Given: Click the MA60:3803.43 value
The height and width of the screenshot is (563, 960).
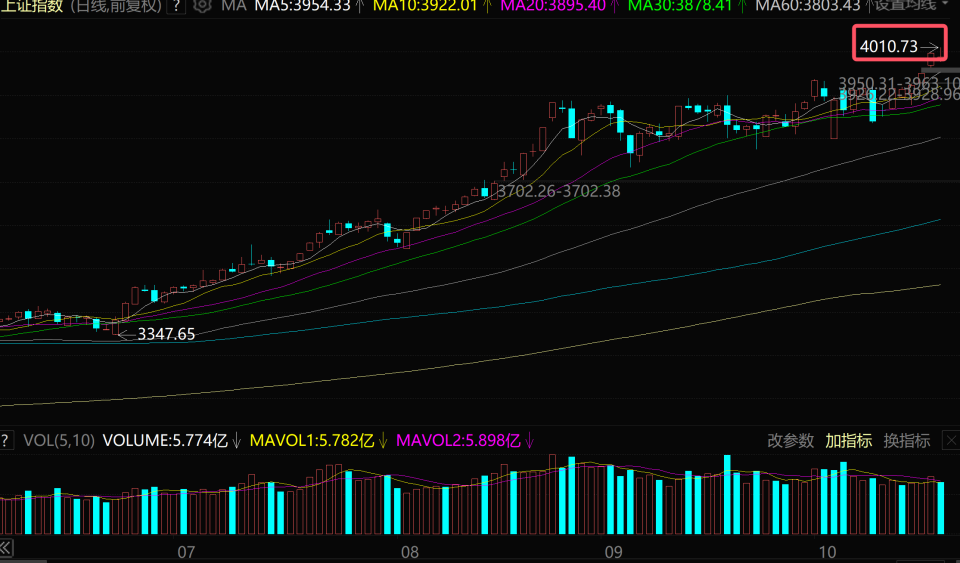Looking at the screenshot, I should coord(808,6).
